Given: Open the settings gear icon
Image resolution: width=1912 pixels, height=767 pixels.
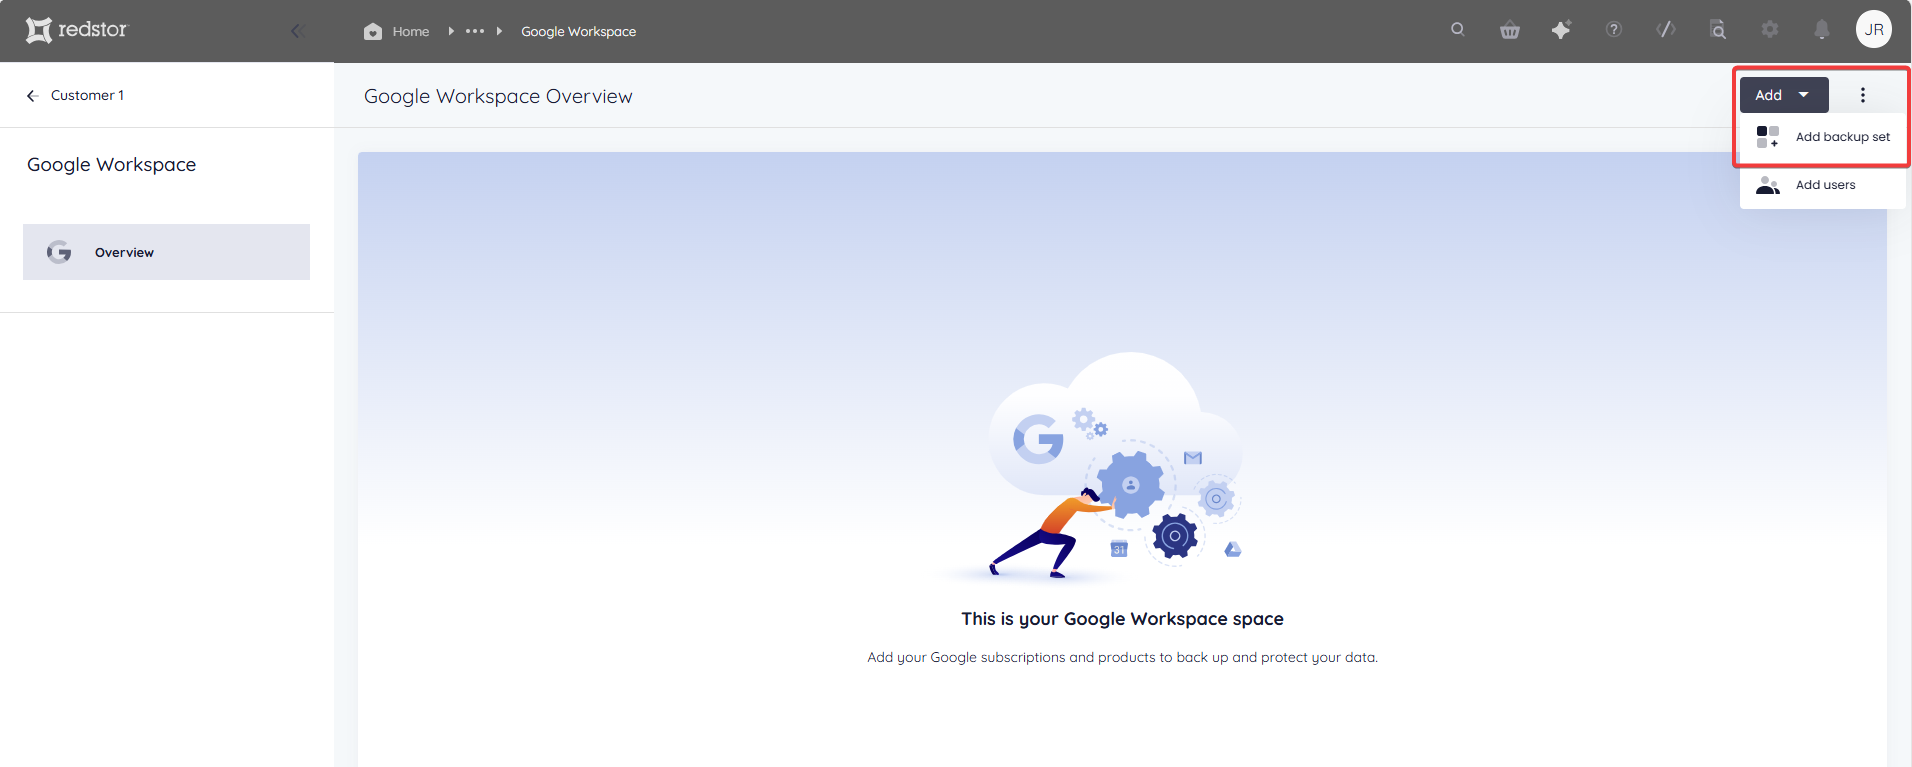Looking at the screenshot, I should tap(1770, 29).
